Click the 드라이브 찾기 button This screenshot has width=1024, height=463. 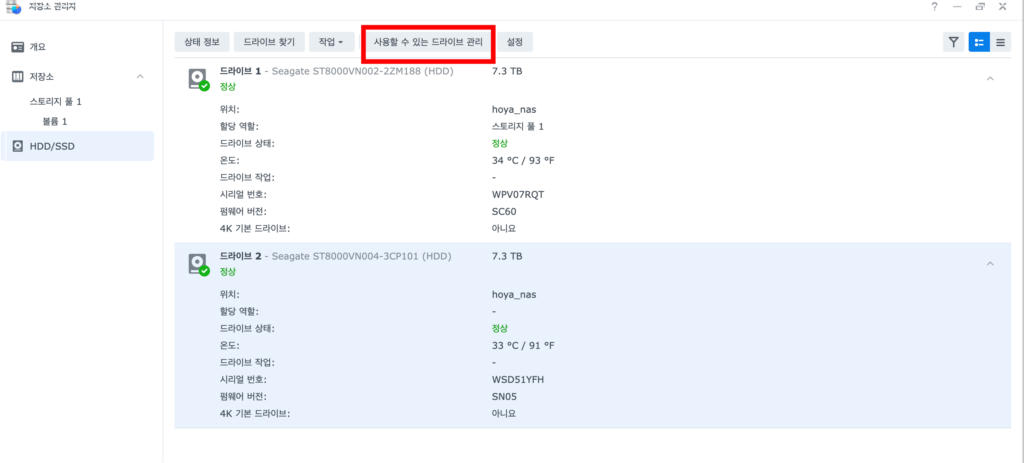(269, 42)
